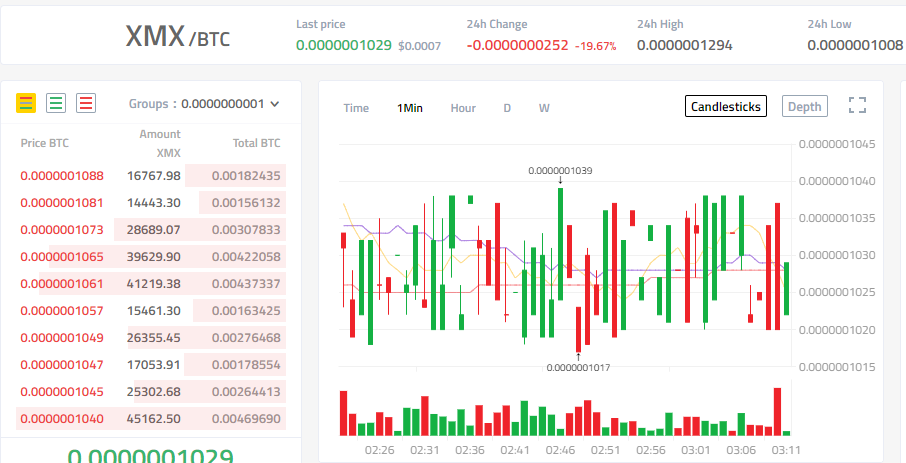Select sell order at price 0.0000001057
The height and width of the screenshot is (463, 906).
pyautogui.click(x=151, y=310)
